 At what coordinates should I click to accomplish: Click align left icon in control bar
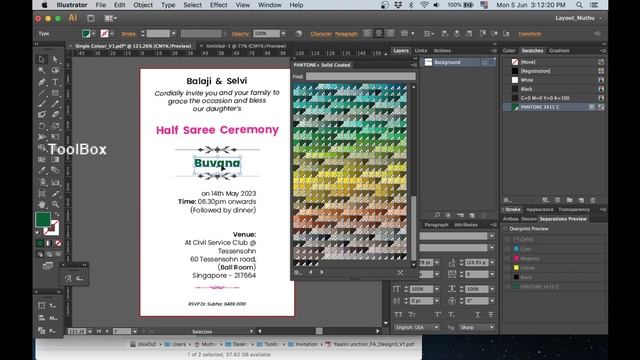368,33
